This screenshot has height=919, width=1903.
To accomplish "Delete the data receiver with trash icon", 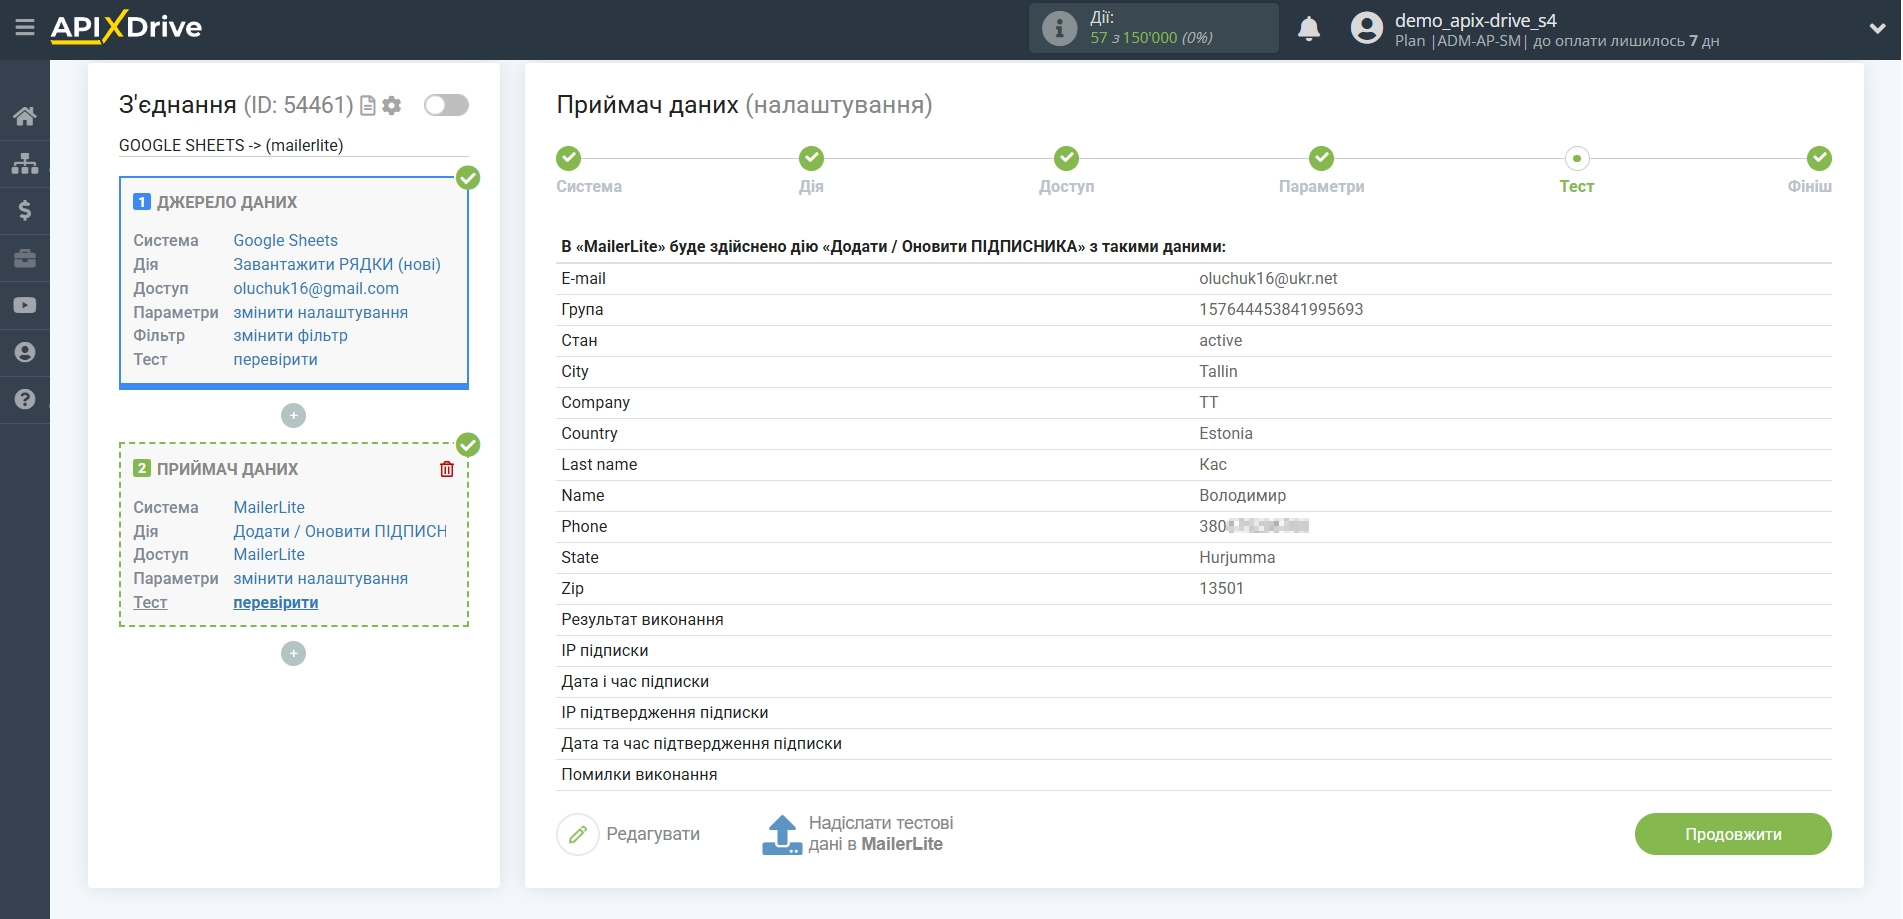I will tap(447, 469).
